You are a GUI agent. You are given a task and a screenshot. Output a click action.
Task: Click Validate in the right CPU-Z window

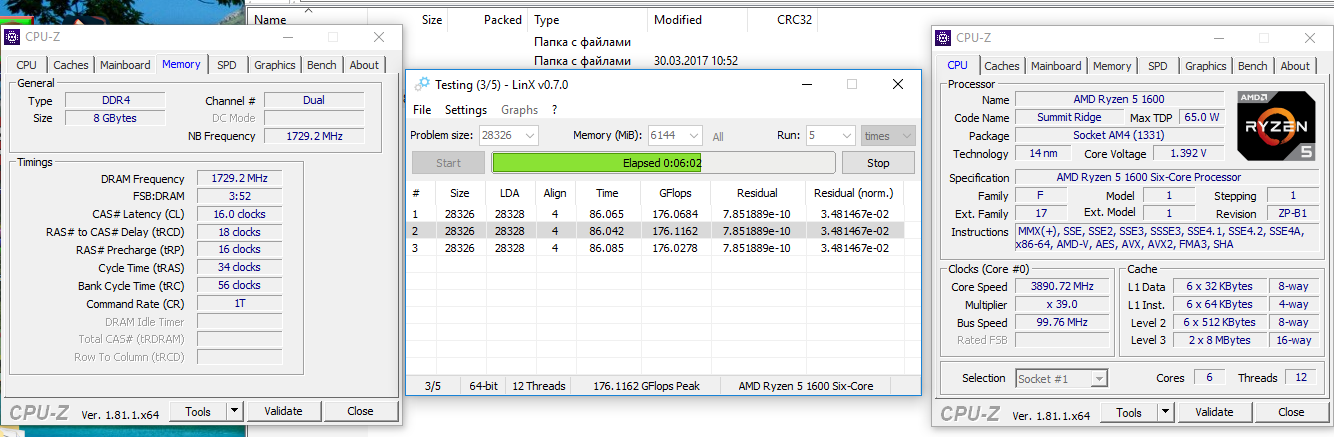tap(1214, 412)
